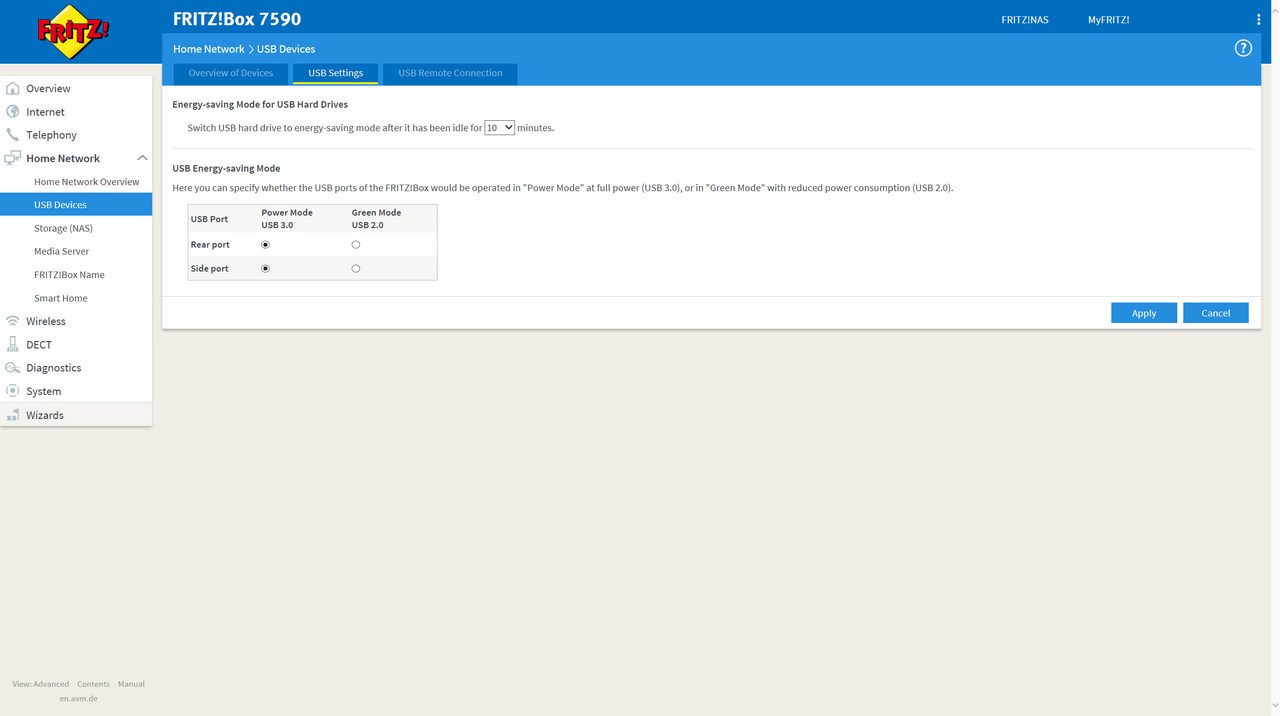
Task: Click the Home Network devices icon
Action: [12, 158]
